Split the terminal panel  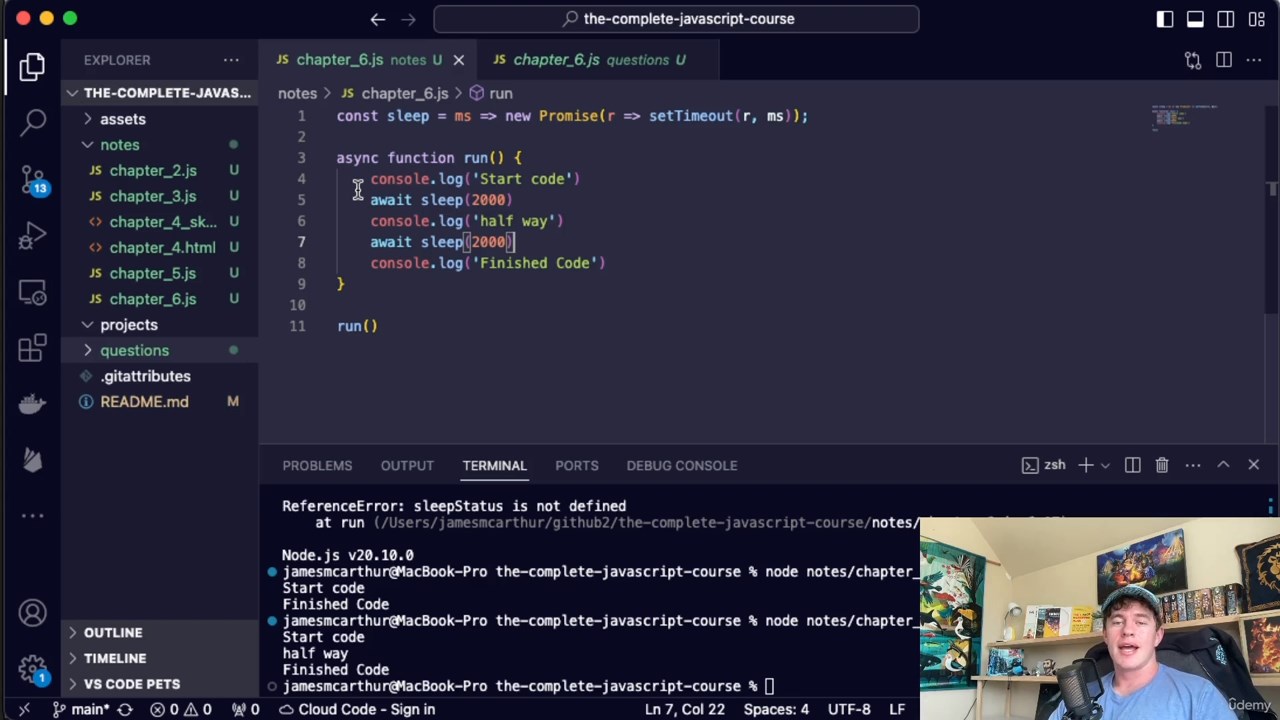click(1132, 465)
